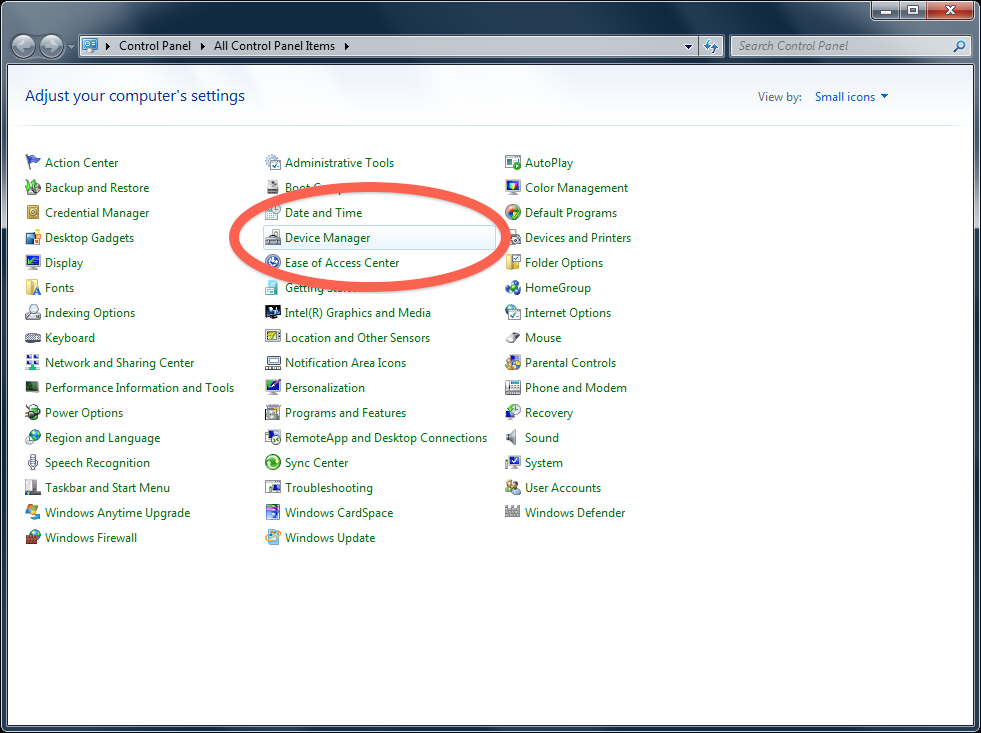Expand All Control Panel Items breadcrumb arrow
This screenshot has height=733, width=981.
pos(345,45)
